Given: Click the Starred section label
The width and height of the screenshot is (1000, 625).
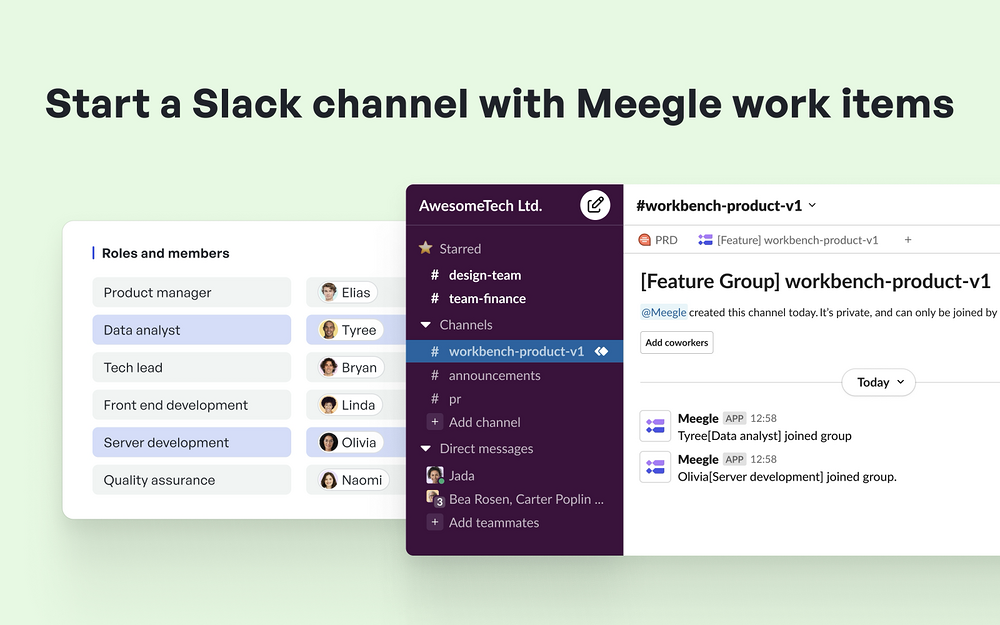Looking at the screenshot, I should [x=460, y=249].
